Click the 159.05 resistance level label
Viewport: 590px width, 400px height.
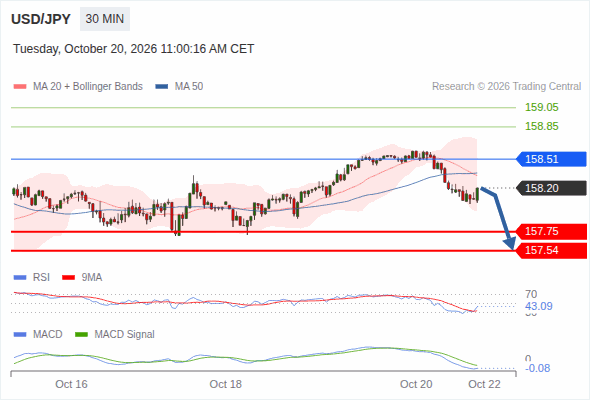(542, 107)
